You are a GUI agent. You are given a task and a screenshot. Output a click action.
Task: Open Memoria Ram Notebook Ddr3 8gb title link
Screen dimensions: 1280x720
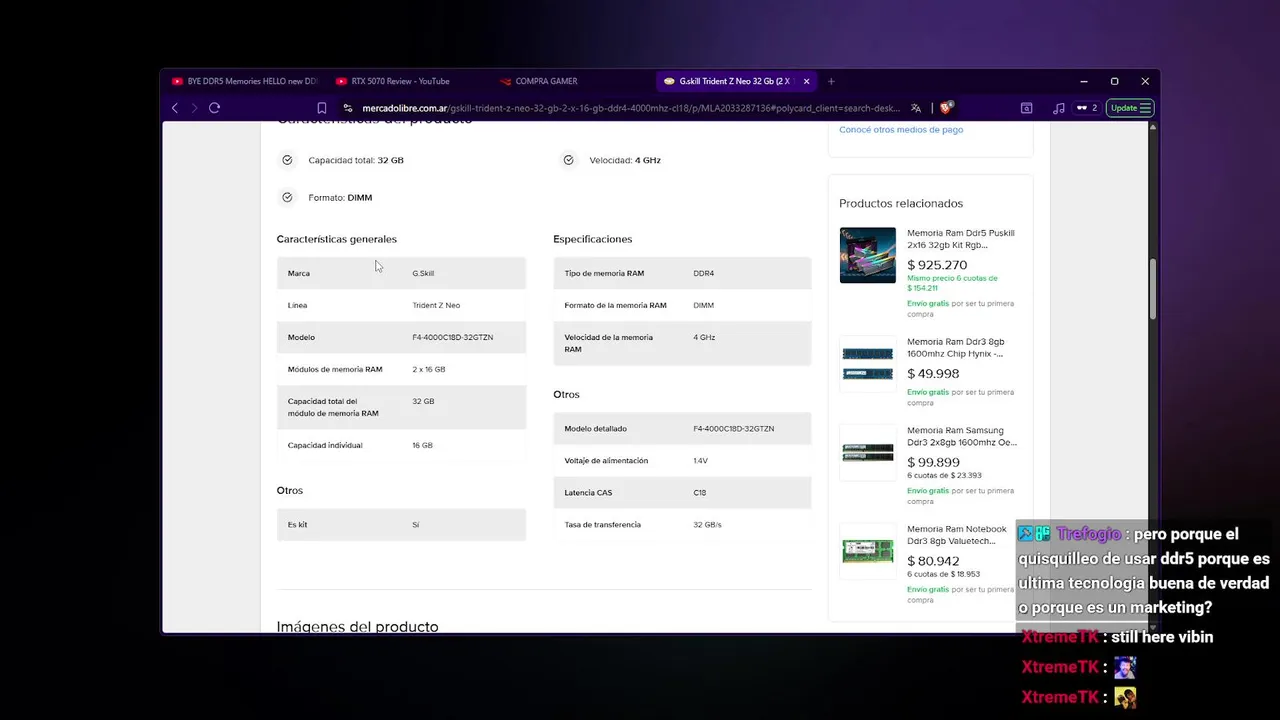[x=957, y=535]
